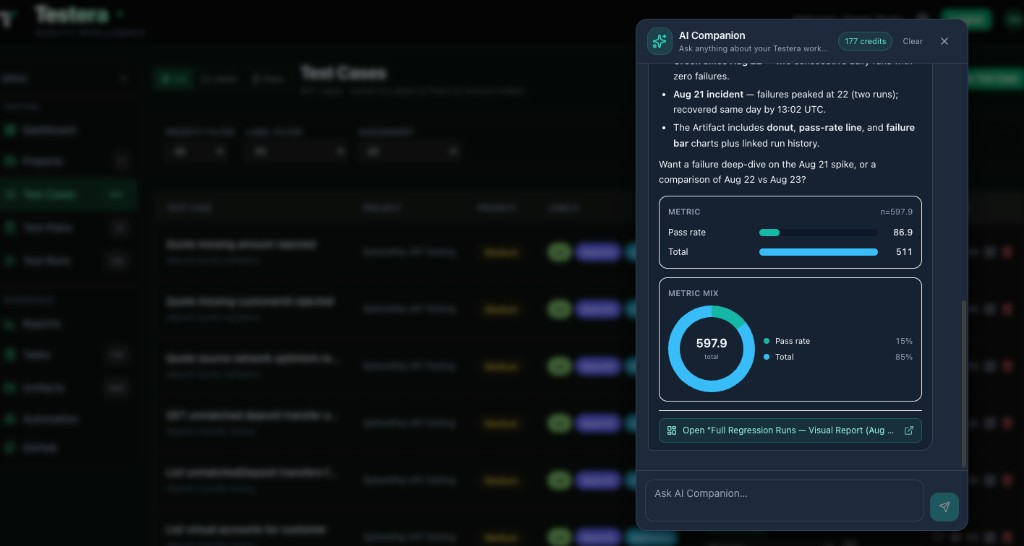The height and width of the screenshot is (546, 1024).
Task: Focus the Ask AI Companion input field
Action: click(x=784, y=500)
